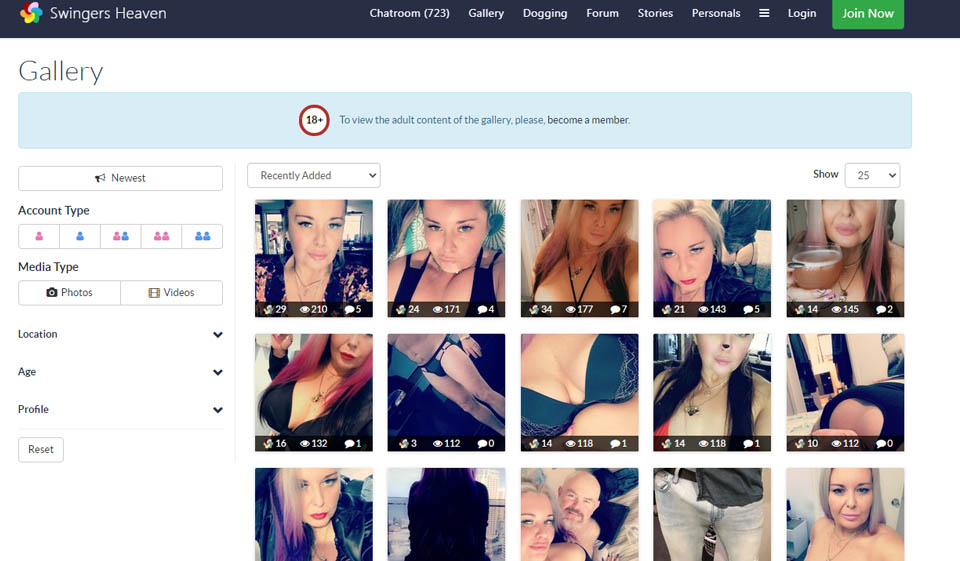Open the Chatroom (723) menu item
Screen dimensions: 960x561
(x=409, y=14)
